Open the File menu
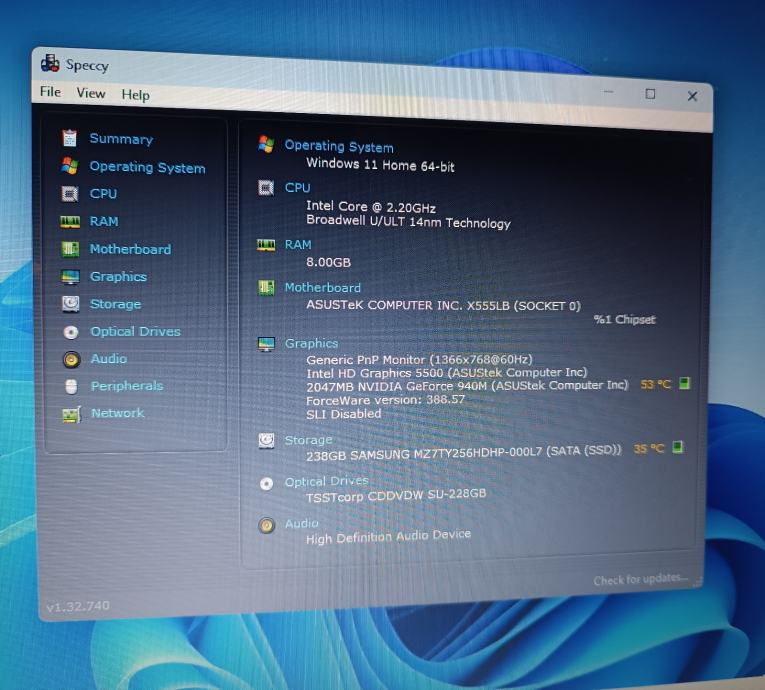 point(50,91)
